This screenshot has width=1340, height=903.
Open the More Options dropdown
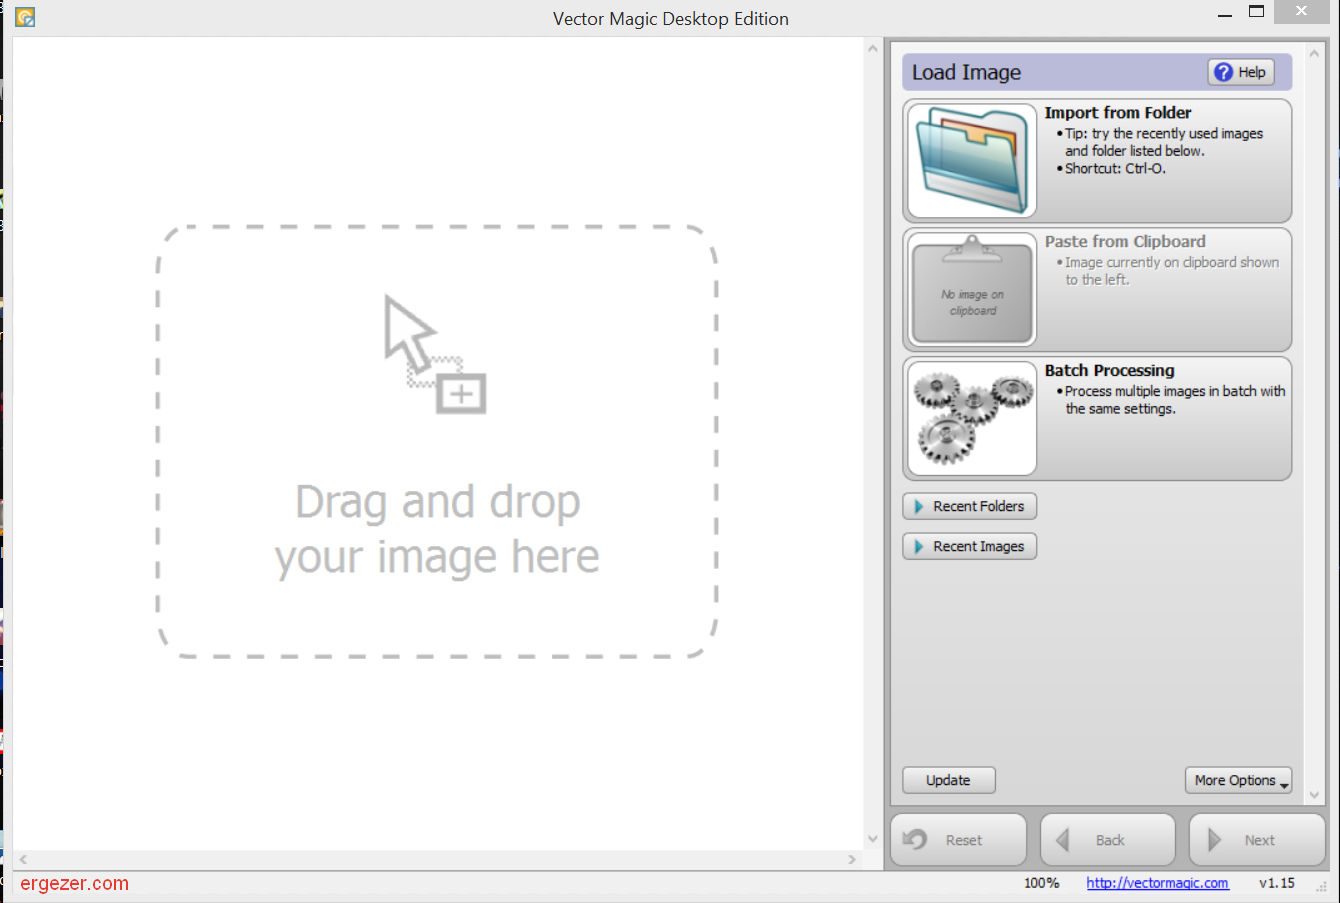(x=1239, y=780)
